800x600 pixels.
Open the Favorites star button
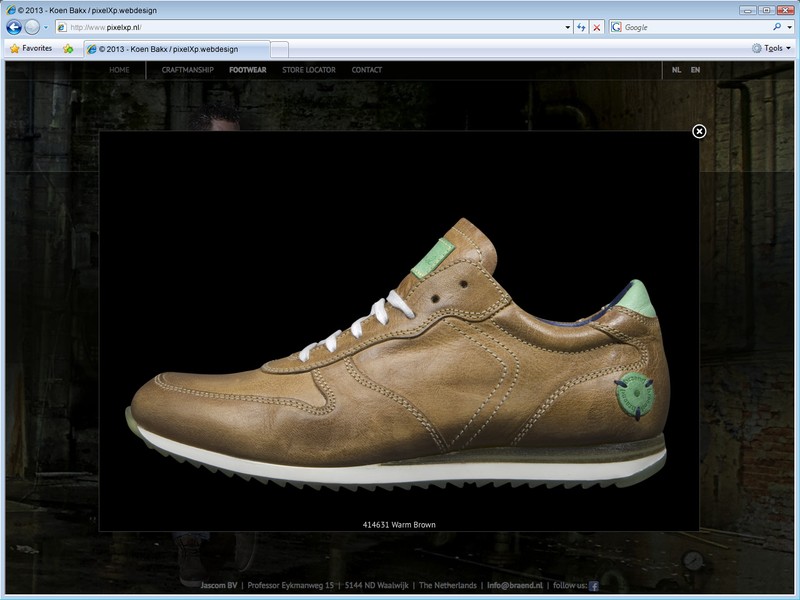pos(30,48)
